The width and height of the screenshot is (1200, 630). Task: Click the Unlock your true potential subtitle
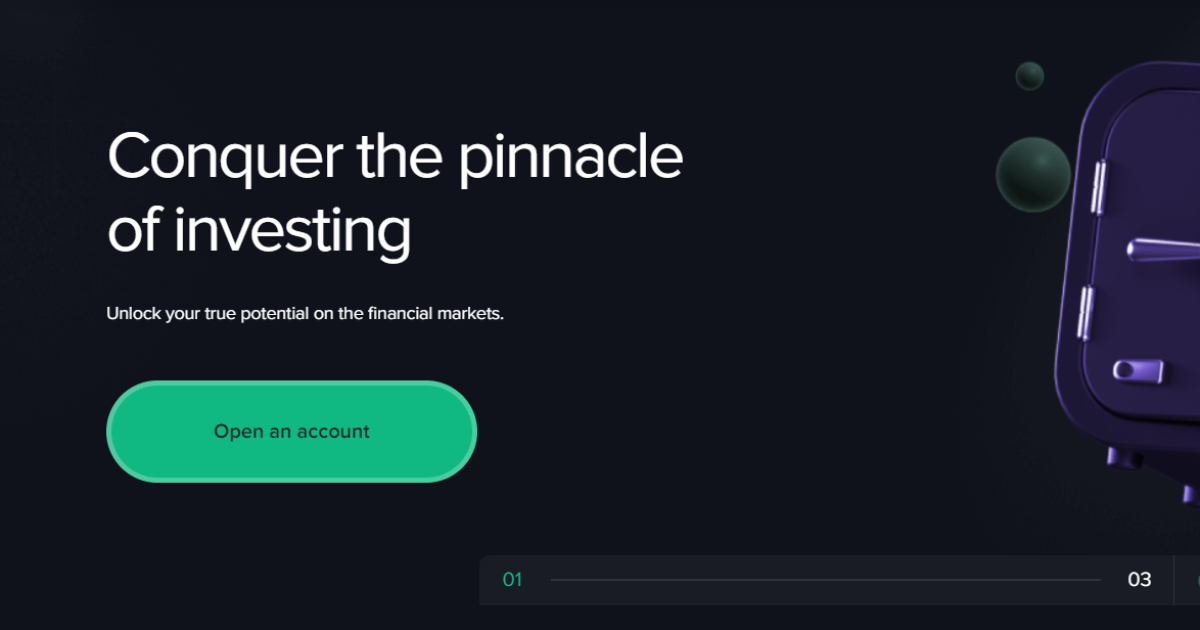[305, 313]
